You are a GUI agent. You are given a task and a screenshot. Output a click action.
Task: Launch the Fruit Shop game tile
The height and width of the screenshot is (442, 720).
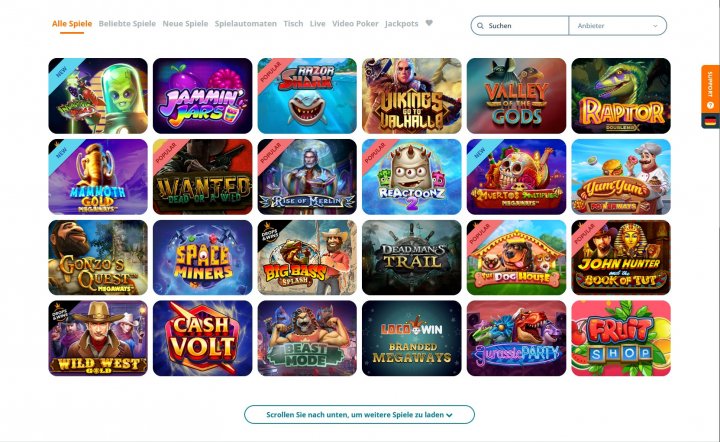pos(621,338)
